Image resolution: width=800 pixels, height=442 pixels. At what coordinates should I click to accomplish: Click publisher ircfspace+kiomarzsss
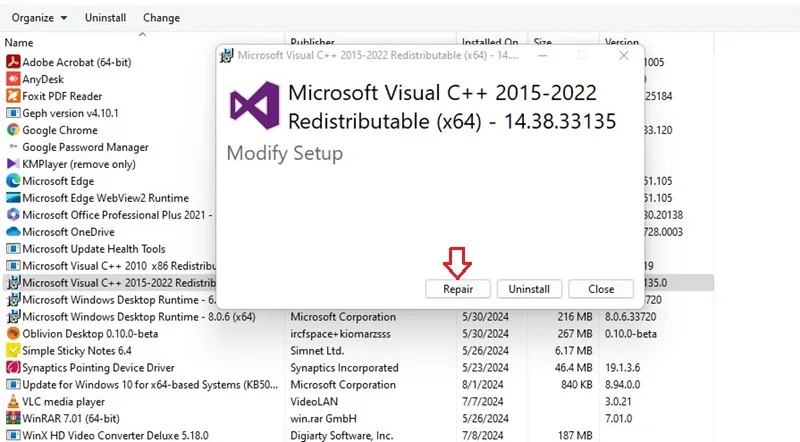click(340, 334)
